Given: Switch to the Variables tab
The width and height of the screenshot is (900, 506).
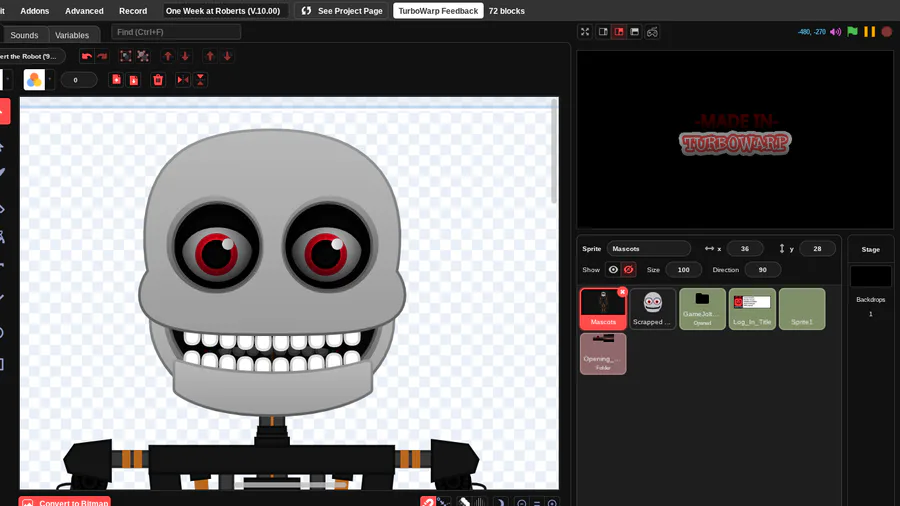Looking at the screenshot, I should click(x=72, y=35).
